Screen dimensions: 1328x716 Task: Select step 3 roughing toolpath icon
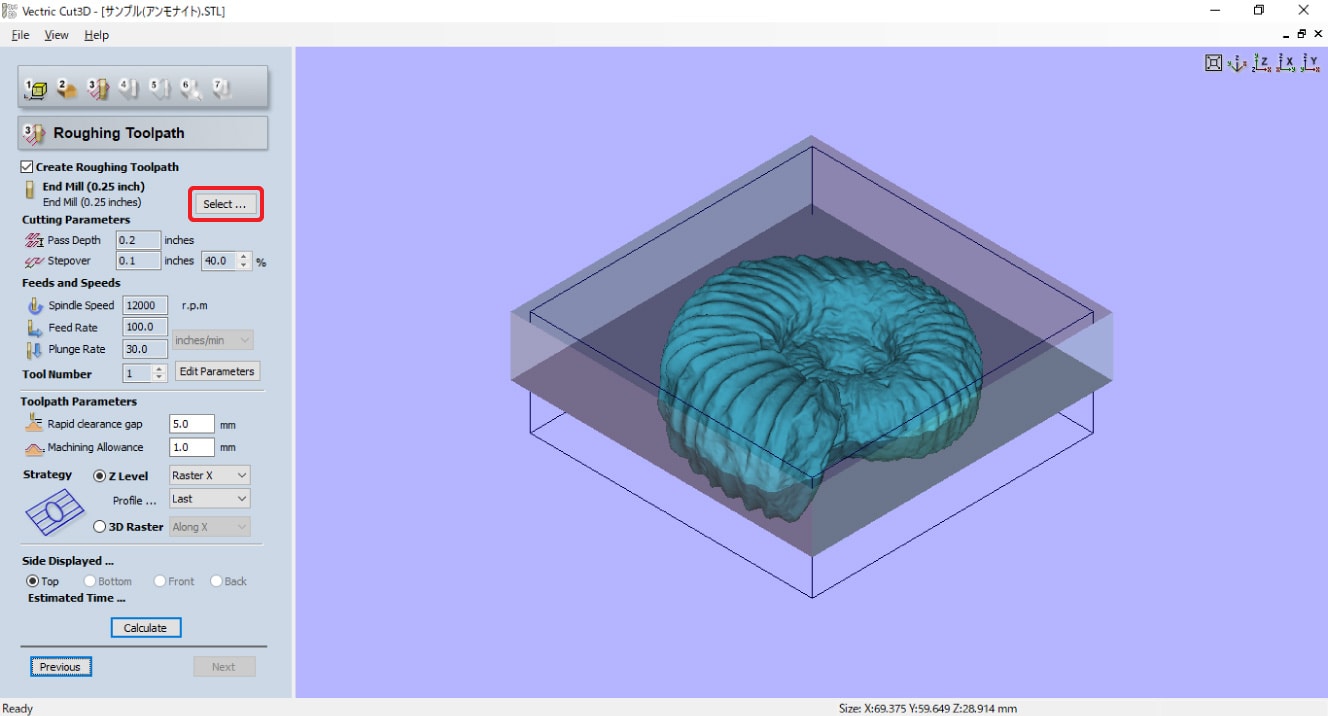(98, 89)
